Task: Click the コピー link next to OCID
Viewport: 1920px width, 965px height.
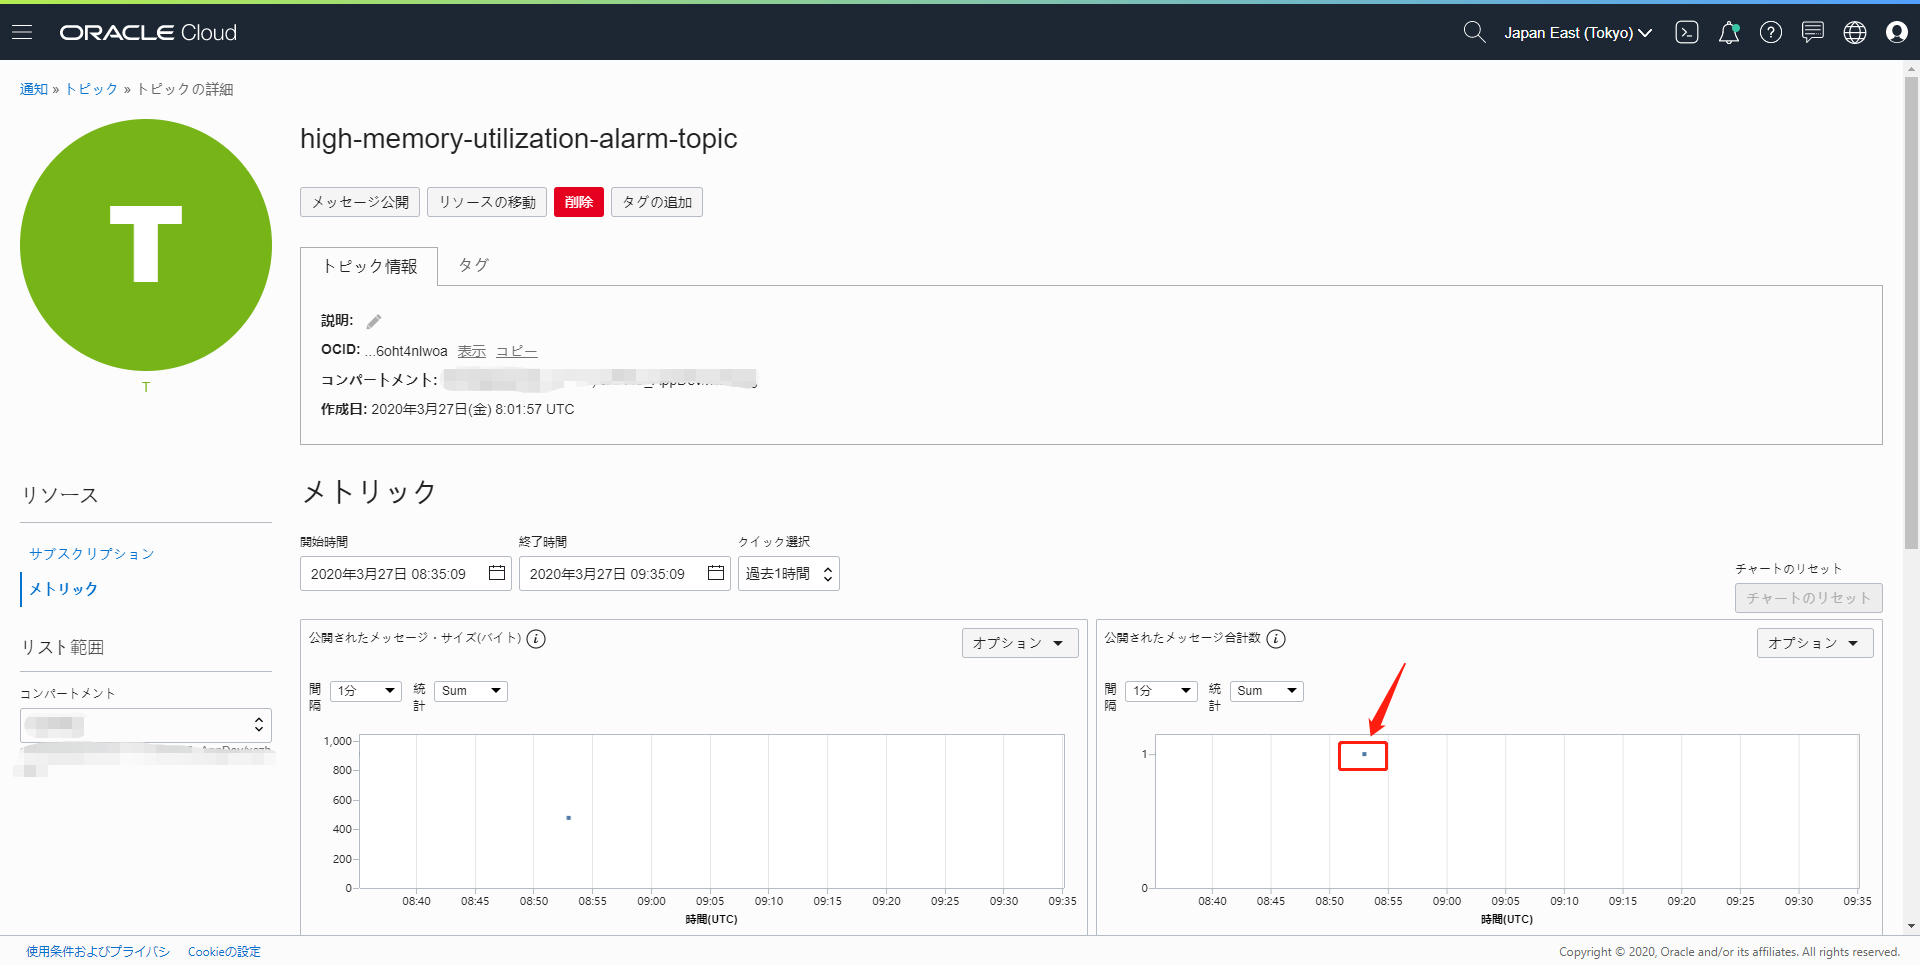Action: coord(516,351)
